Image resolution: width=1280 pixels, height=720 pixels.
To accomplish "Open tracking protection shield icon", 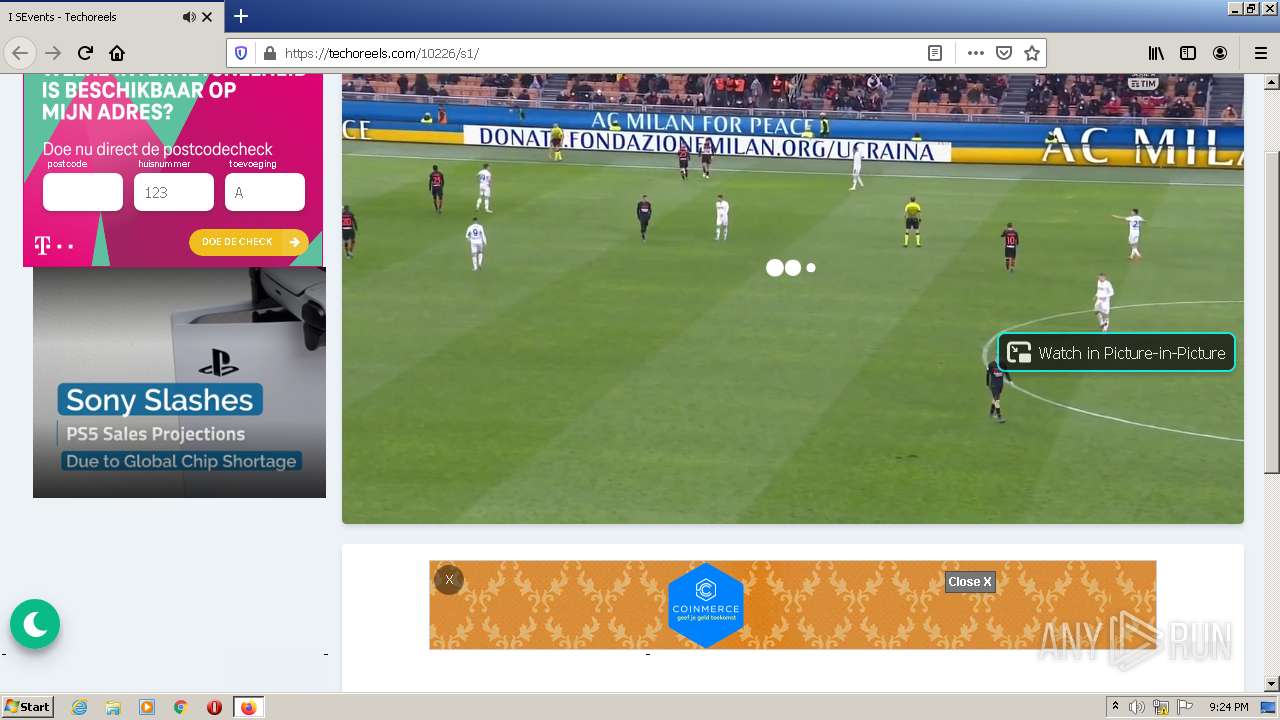I will [x=242, y=53].
